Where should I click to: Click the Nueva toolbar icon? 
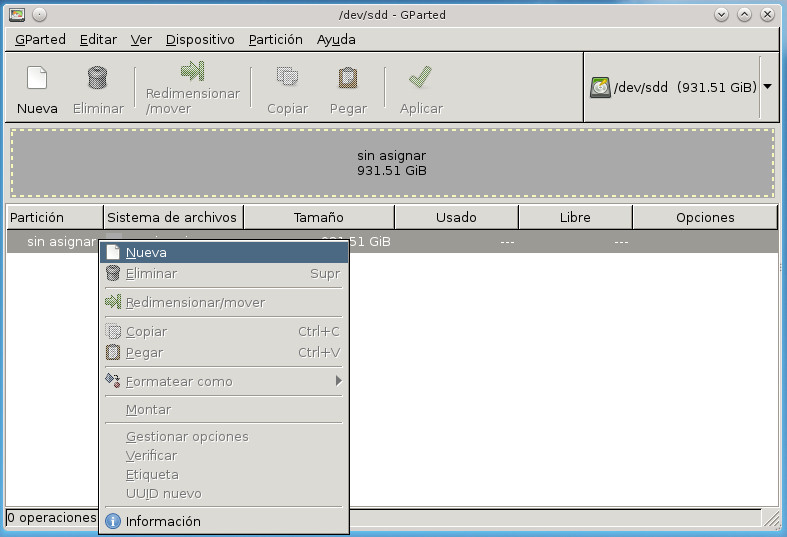click(37, 78)
